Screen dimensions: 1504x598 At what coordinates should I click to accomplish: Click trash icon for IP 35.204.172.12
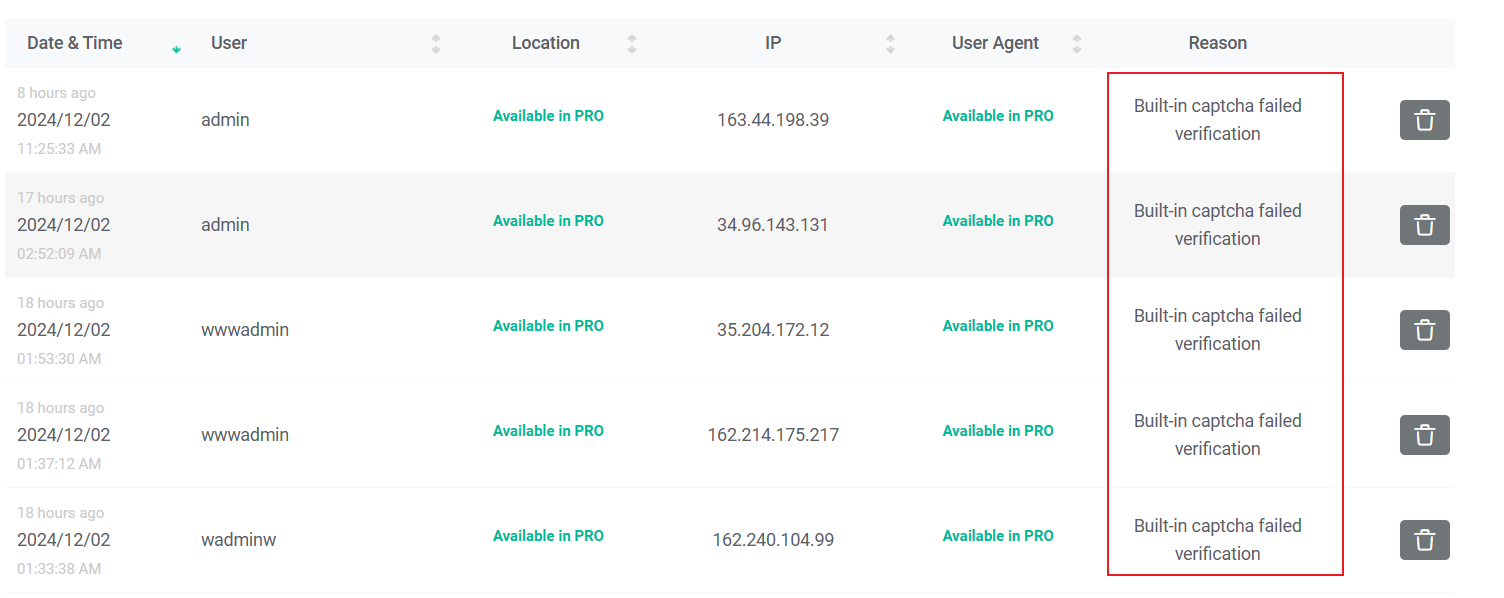tap(1424, 330)
